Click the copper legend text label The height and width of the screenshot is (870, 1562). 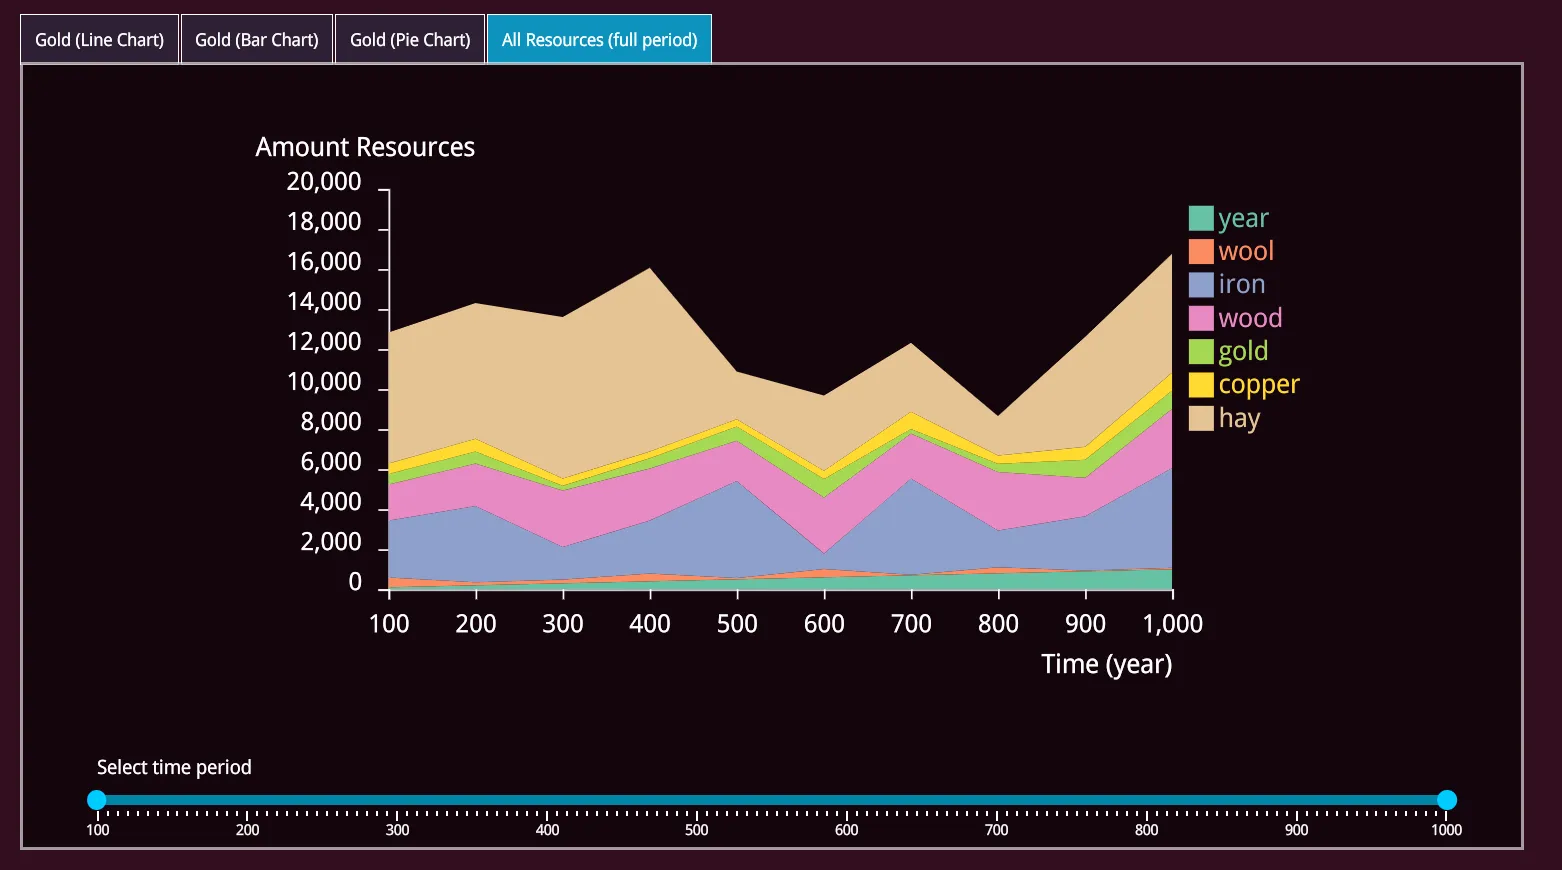(1258, 385)
